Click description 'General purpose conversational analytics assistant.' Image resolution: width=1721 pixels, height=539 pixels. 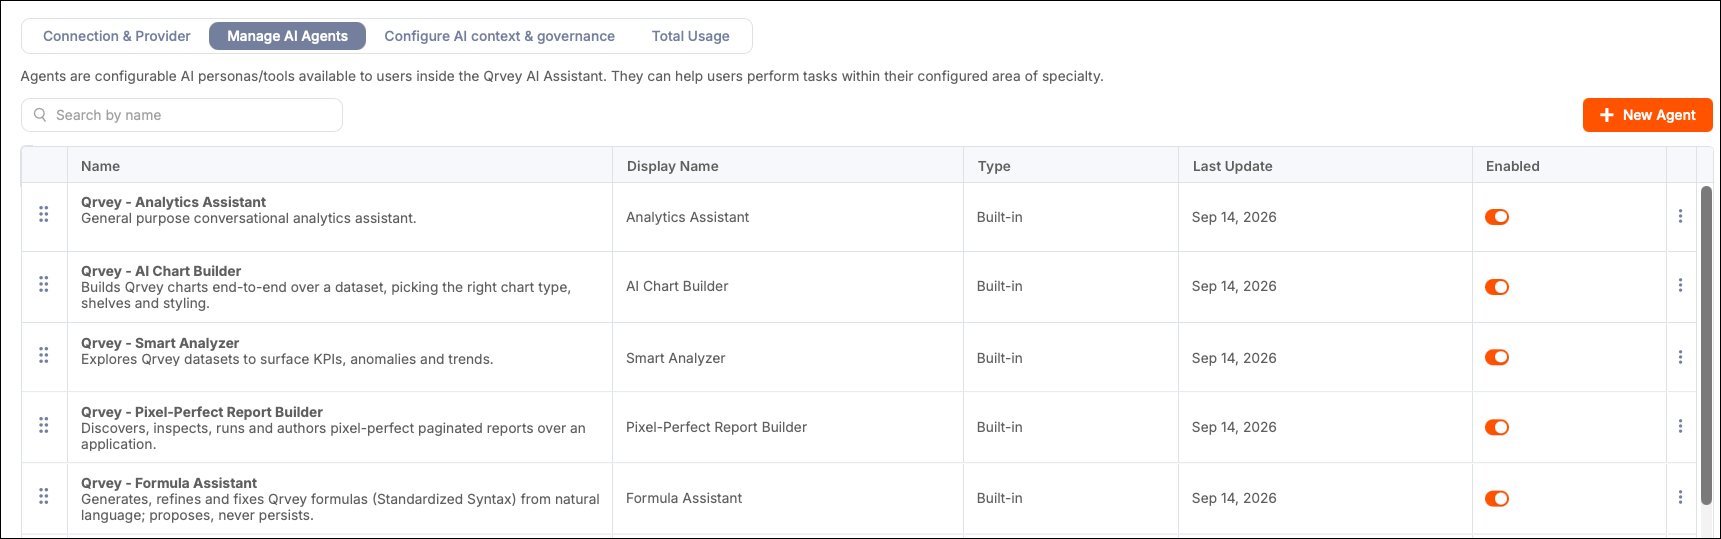coord(248,218)
